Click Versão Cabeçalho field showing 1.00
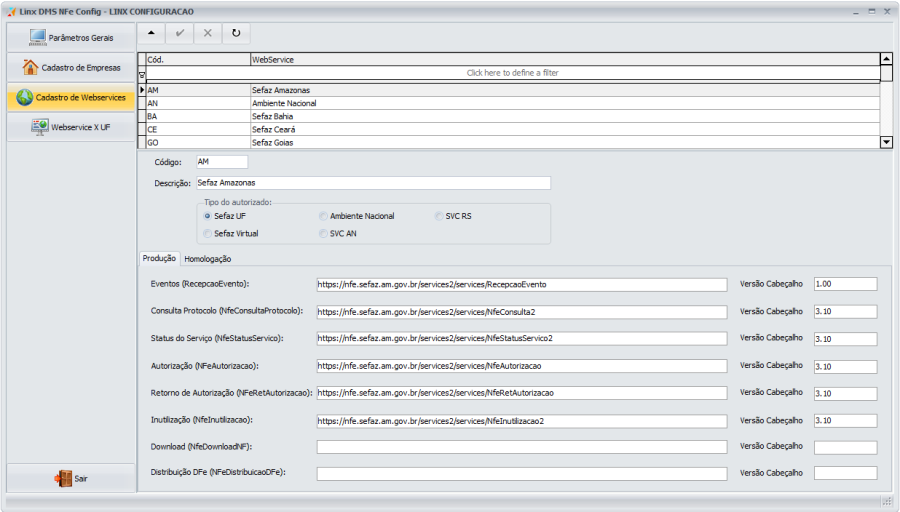Viewport: 900px width, 512px height. click(x=845, y=284)
